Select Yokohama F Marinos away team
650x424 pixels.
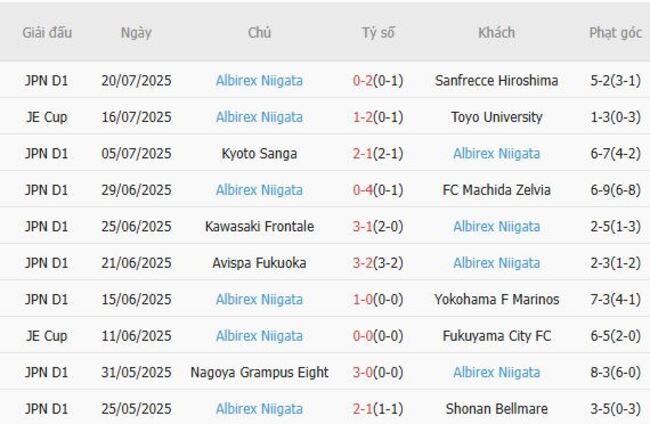496,299
